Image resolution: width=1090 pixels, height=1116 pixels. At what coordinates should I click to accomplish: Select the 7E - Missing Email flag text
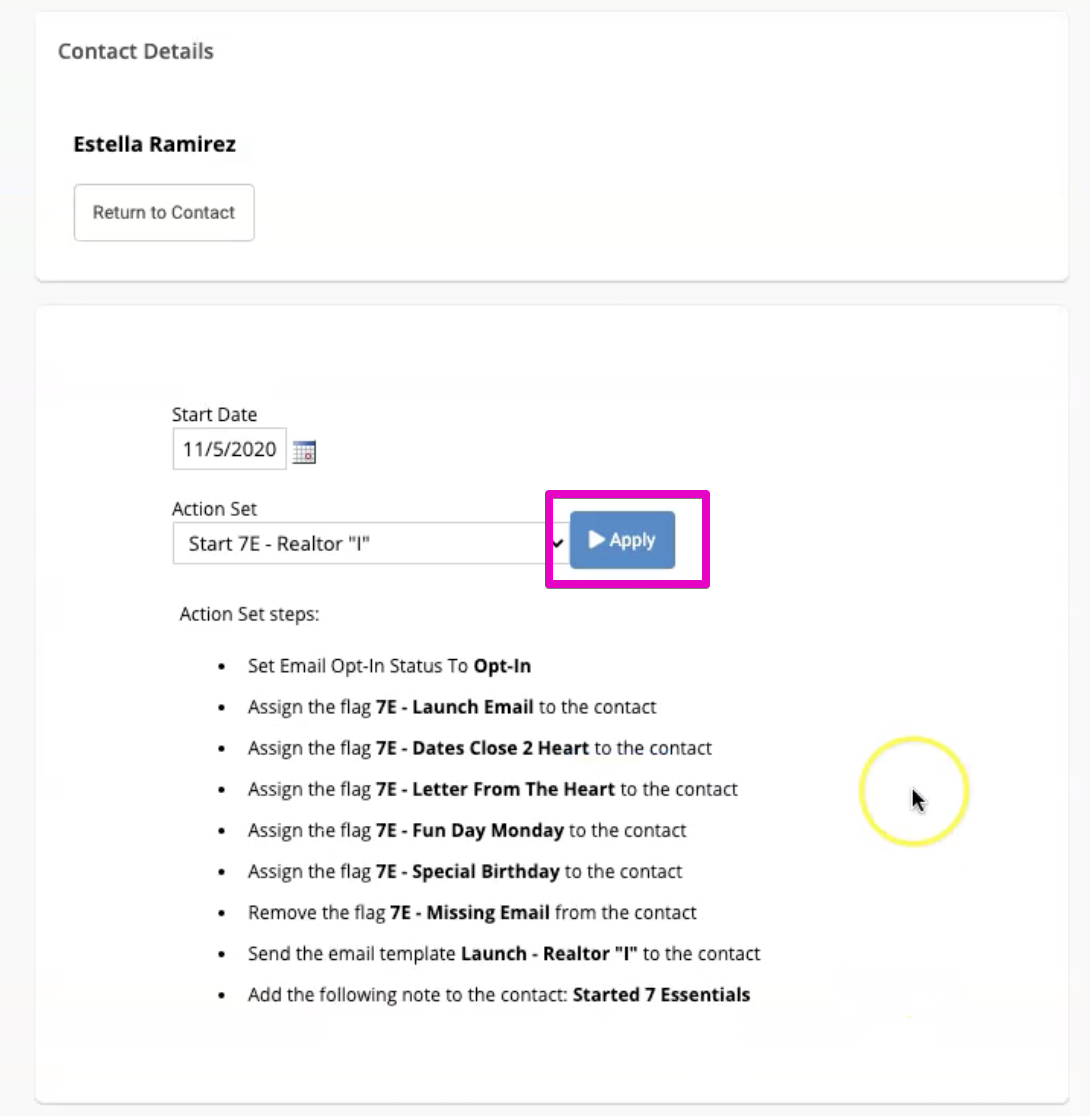[x=470, y=913]
